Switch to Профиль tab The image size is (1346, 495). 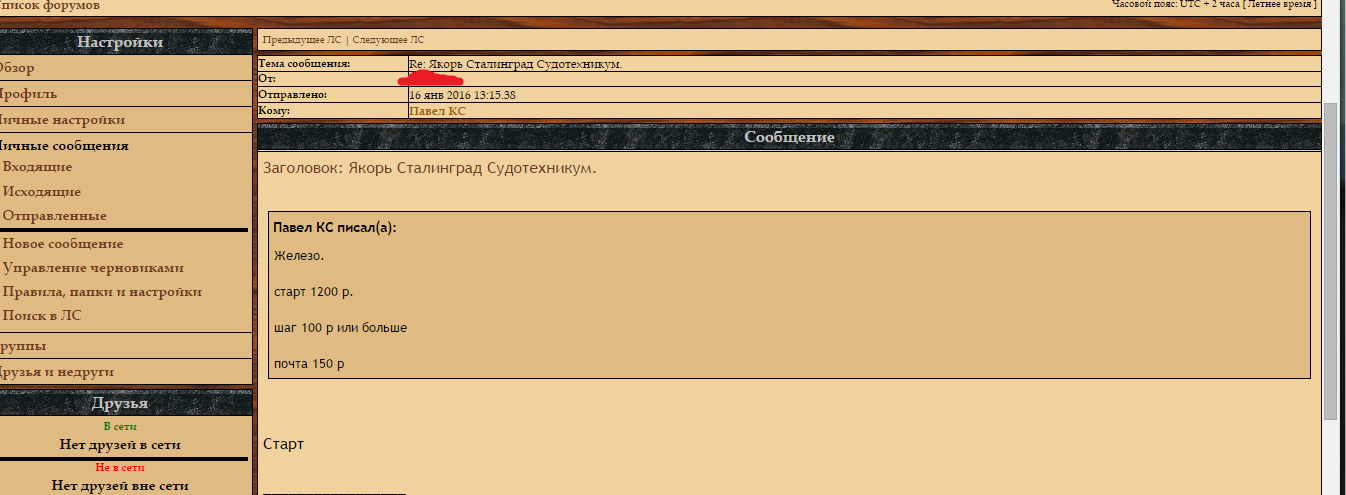[x=28, y=94]
